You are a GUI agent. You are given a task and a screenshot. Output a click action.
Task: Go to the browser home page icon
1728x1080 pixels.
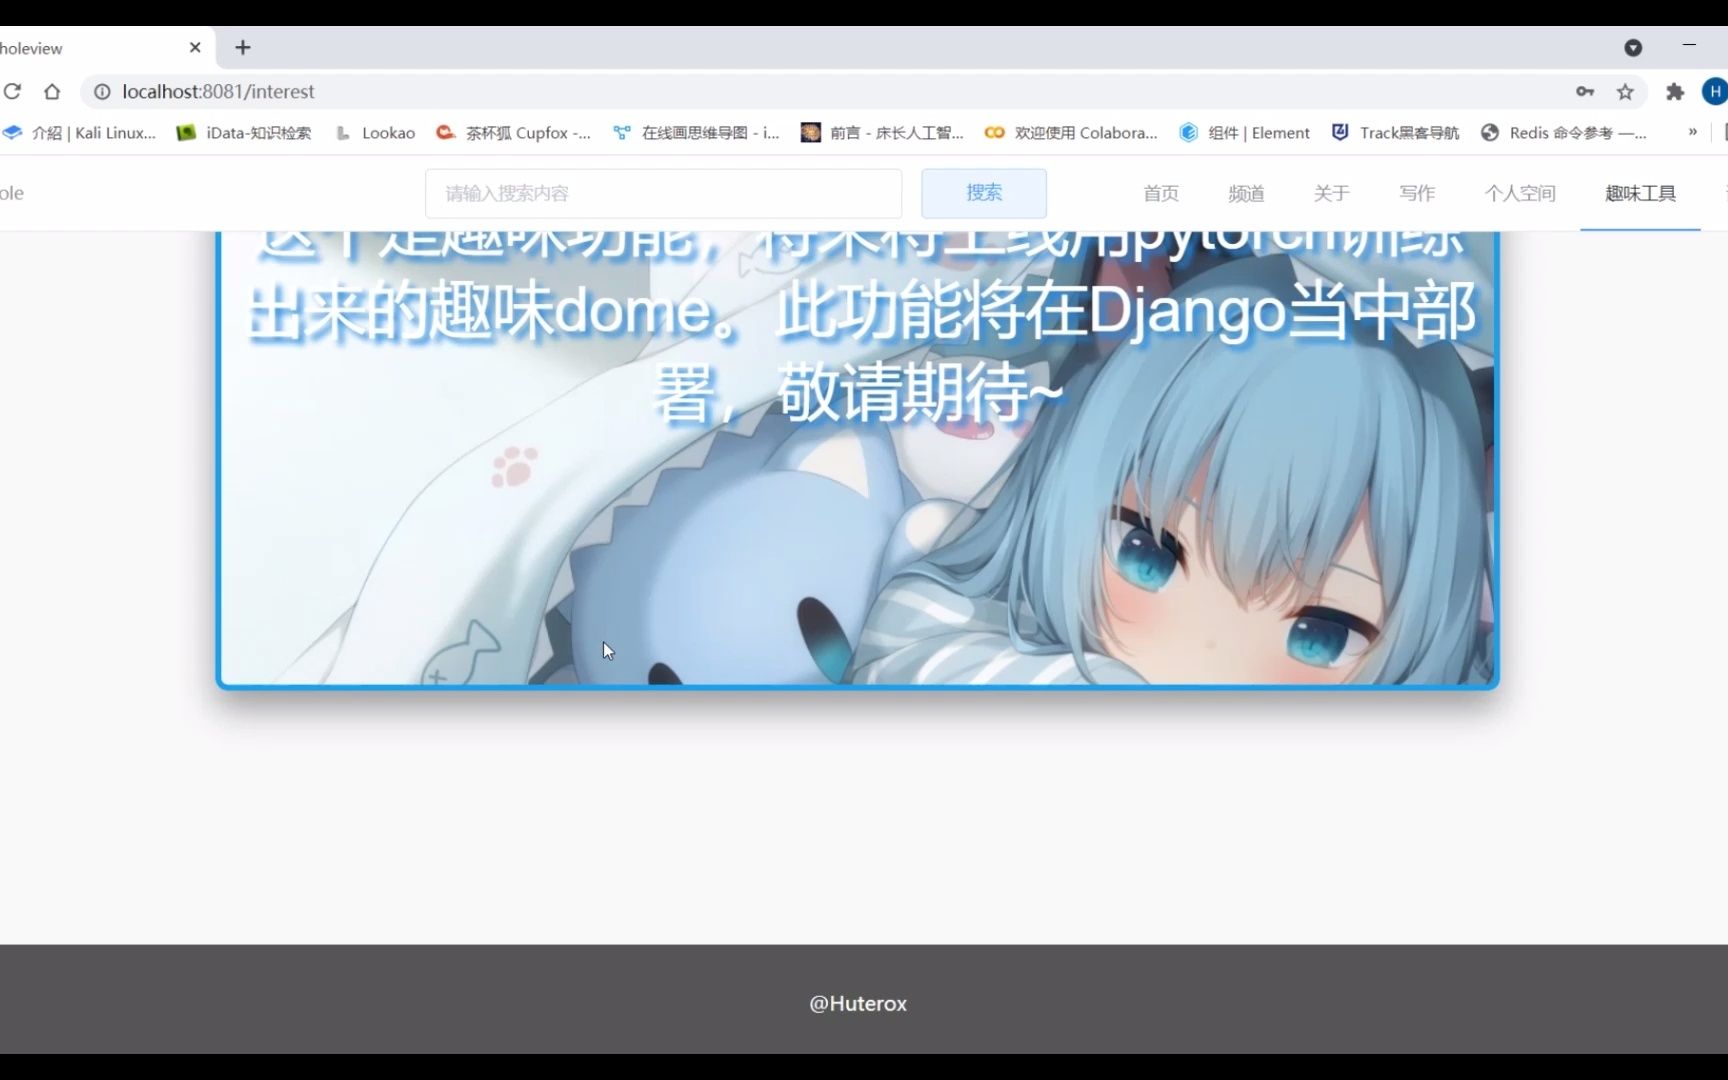52,91
